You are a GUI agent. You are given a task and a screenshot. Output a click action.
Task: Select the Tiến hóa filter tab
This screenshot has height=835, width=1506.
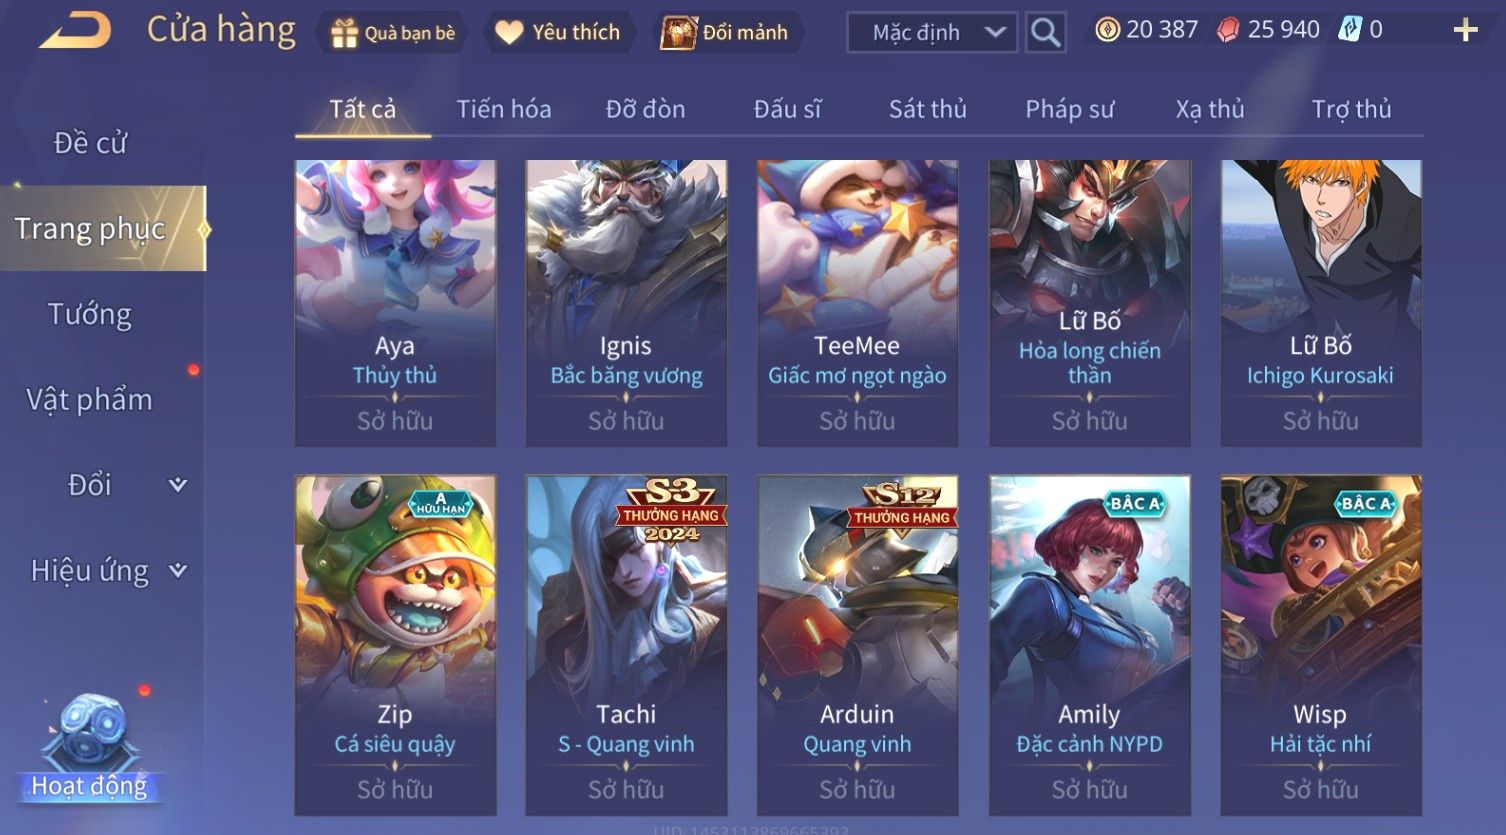tap(504, 109)
